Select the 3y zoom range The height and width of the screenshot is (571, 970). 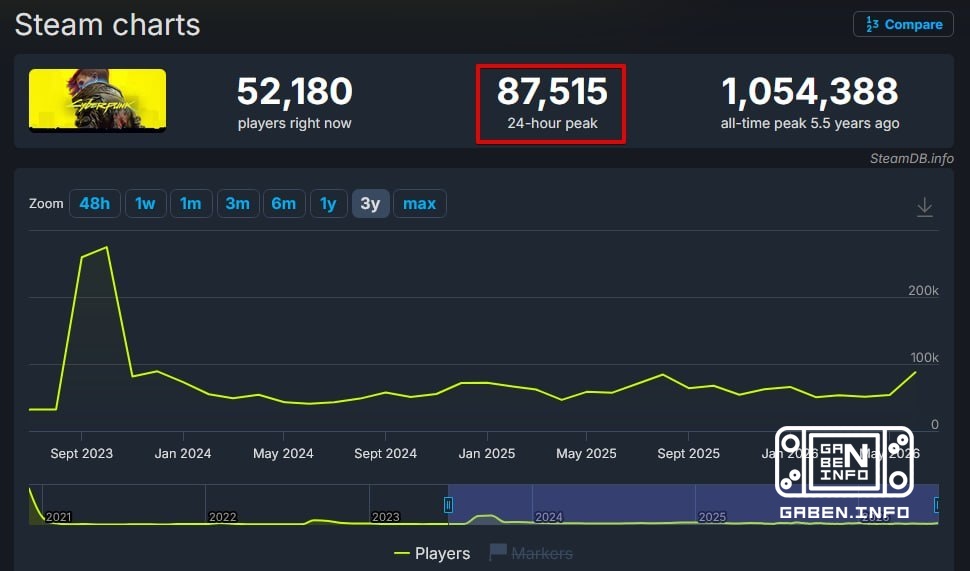pyautogui.click(x=371, y=204)
